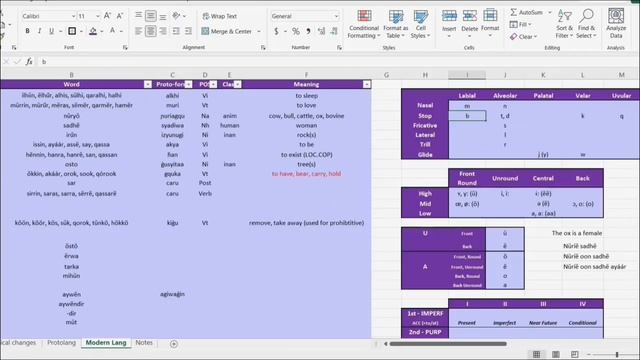
Task: Open POS column filter dropdown
Action: pyautogui.click(x=213, y=84)
